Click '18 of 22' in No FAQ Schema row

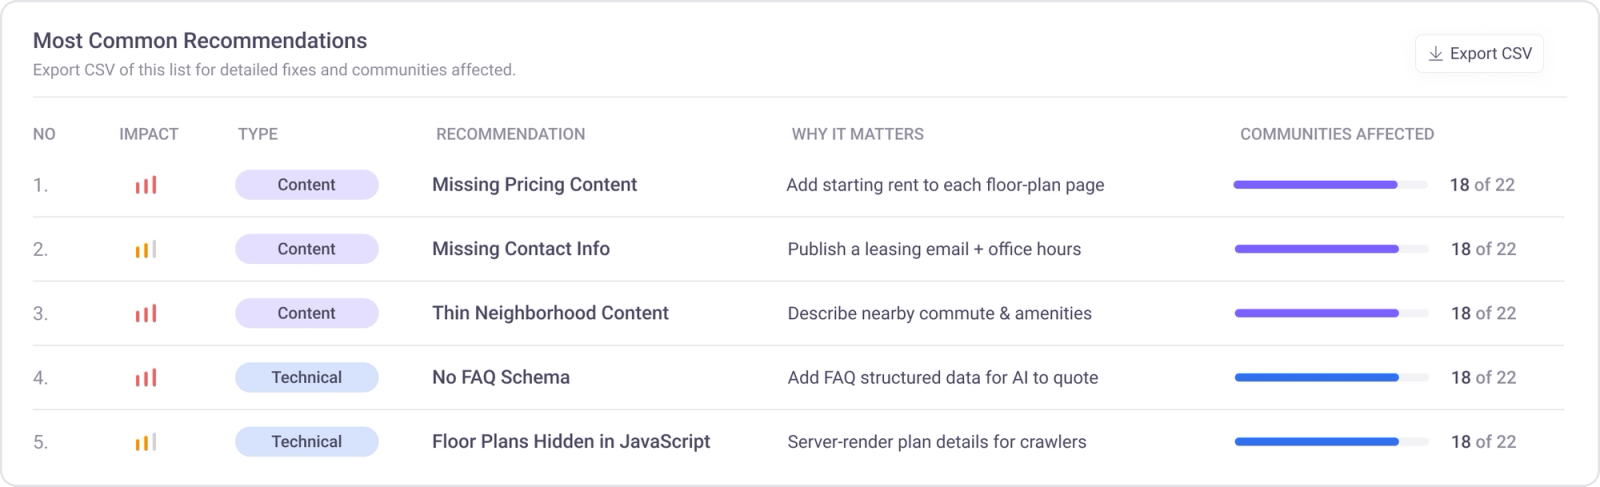click(1484, 377)
